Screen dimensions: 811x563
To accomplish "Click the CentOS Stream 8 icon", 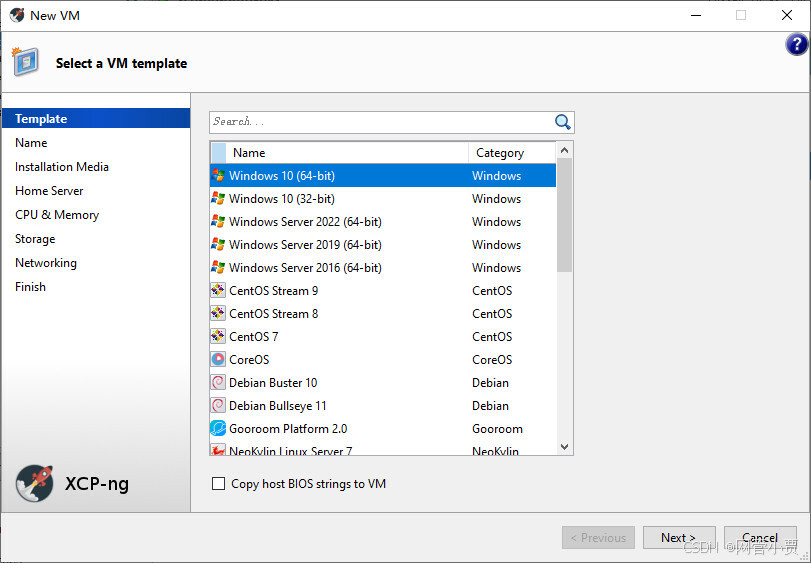I will pyautogui.click(x=218, y=313).
